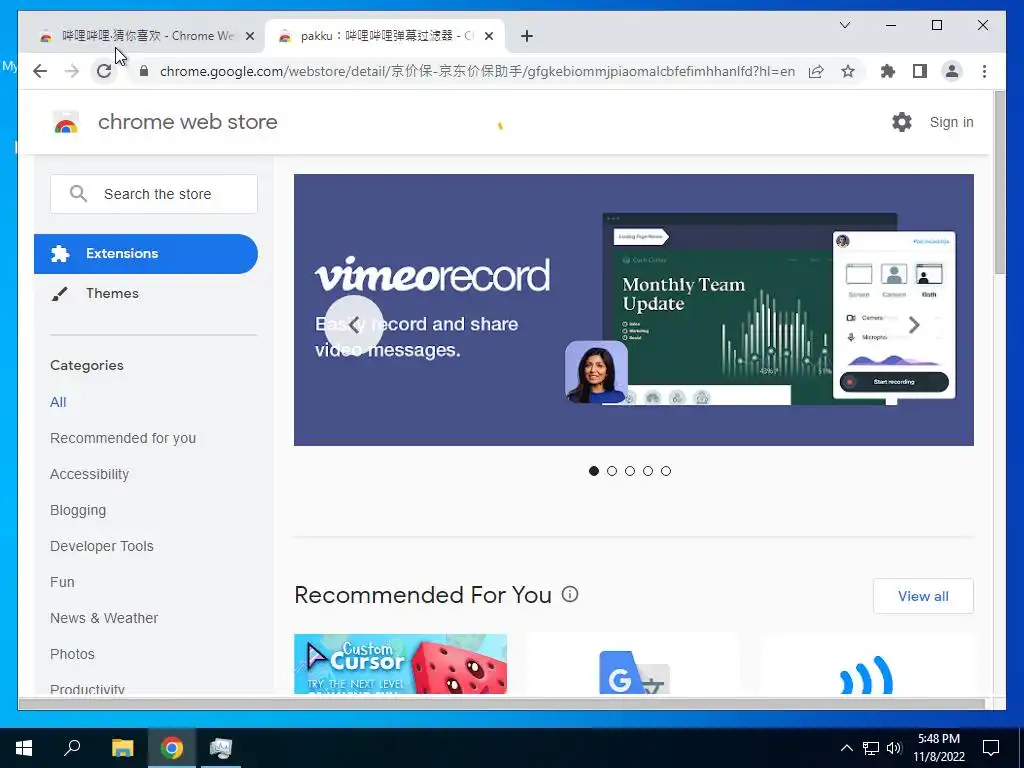Open the monitor app in taskbar

tap(221, 748)
